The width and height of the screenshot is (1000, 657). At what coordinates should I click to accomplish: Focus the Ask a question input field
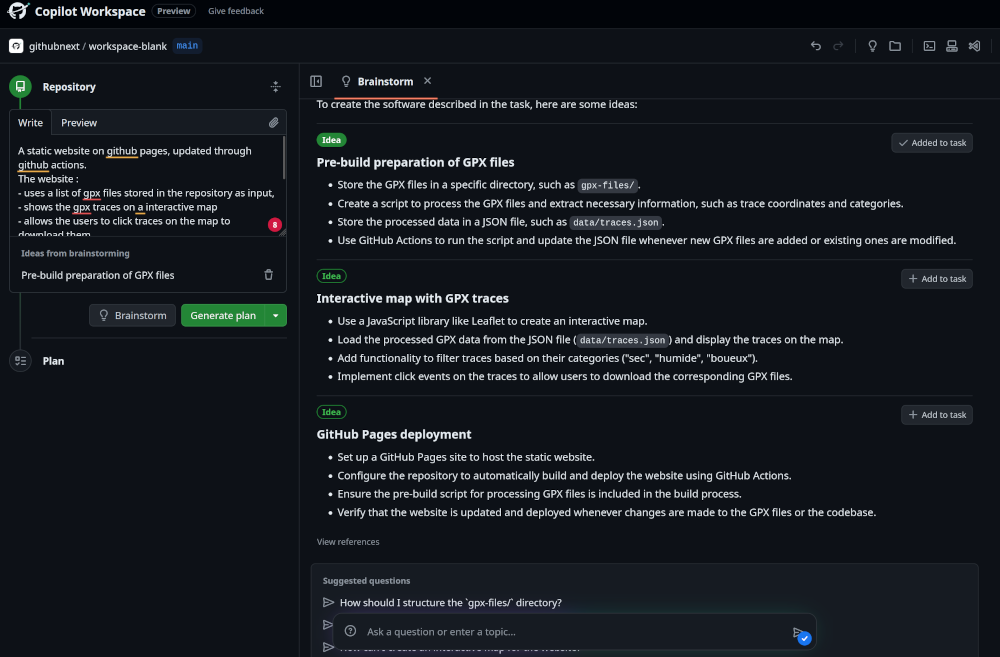574,631
